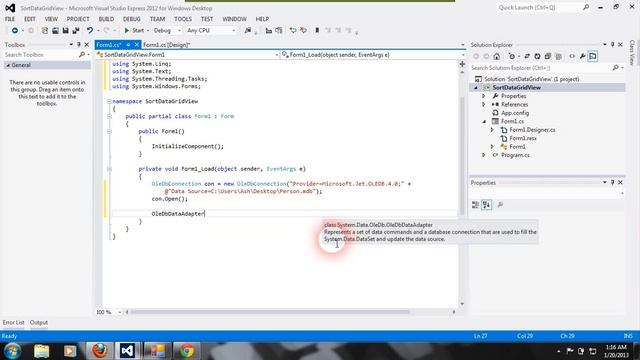Toggle Alphabetical sort in Properties panel
Image resolution: width=640 pixels, height=360 pixels.
[487, 205]
